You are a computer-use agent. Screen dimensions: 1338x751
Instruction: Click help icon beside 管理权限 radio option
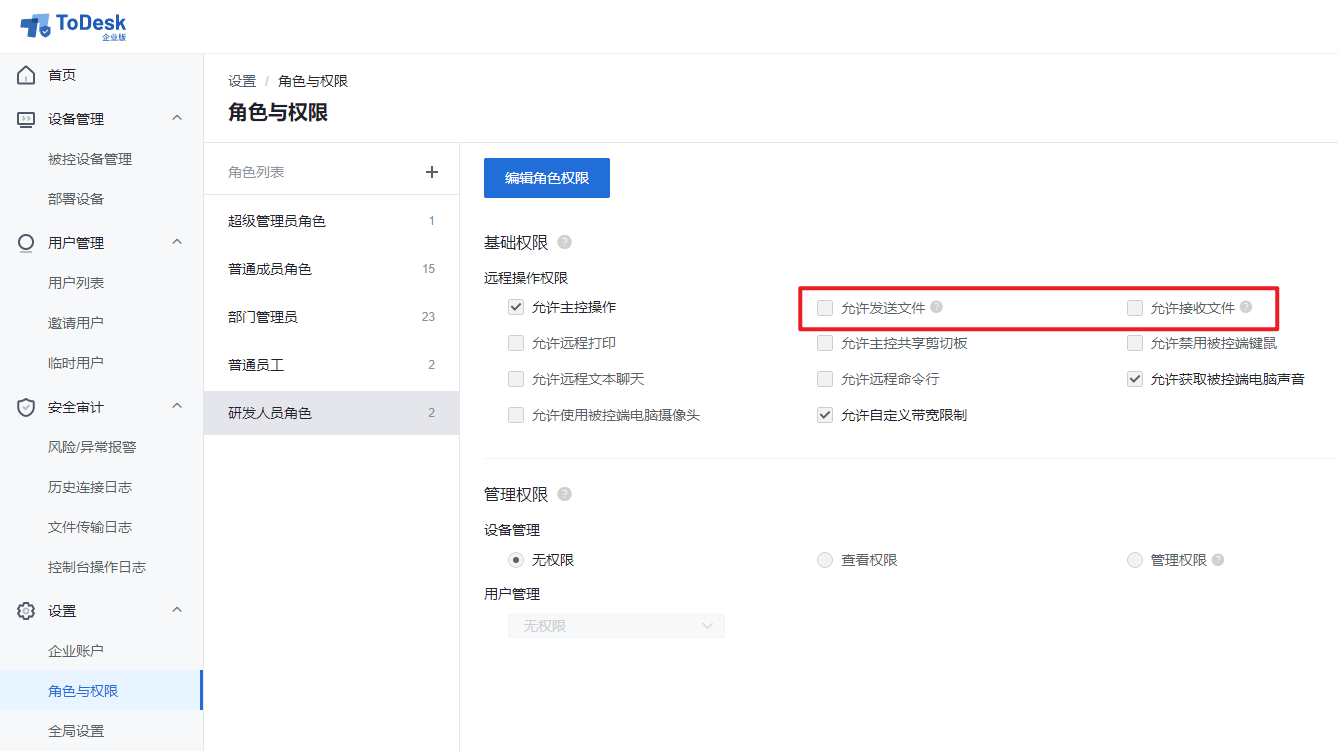coord(1218,560)
